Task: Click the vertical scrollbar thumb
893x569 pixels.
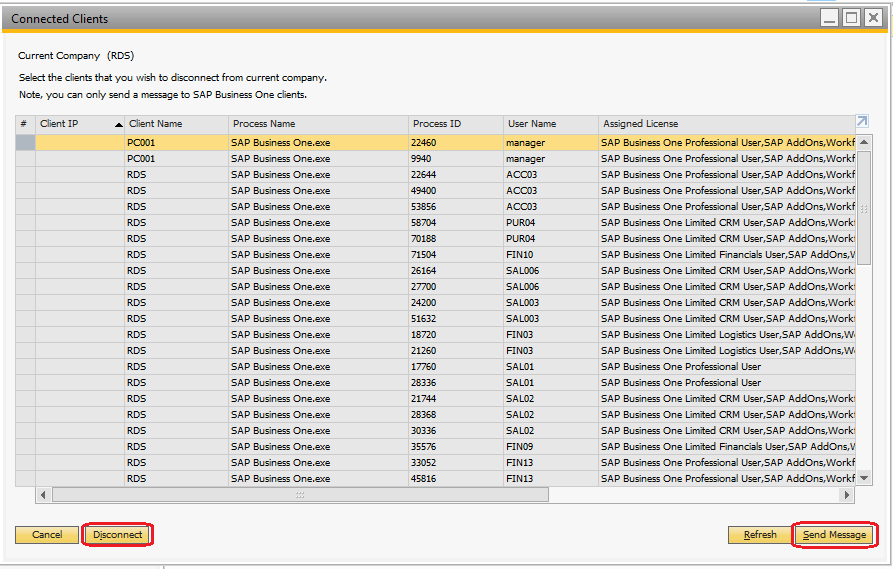Action: (x=864, y=208)
